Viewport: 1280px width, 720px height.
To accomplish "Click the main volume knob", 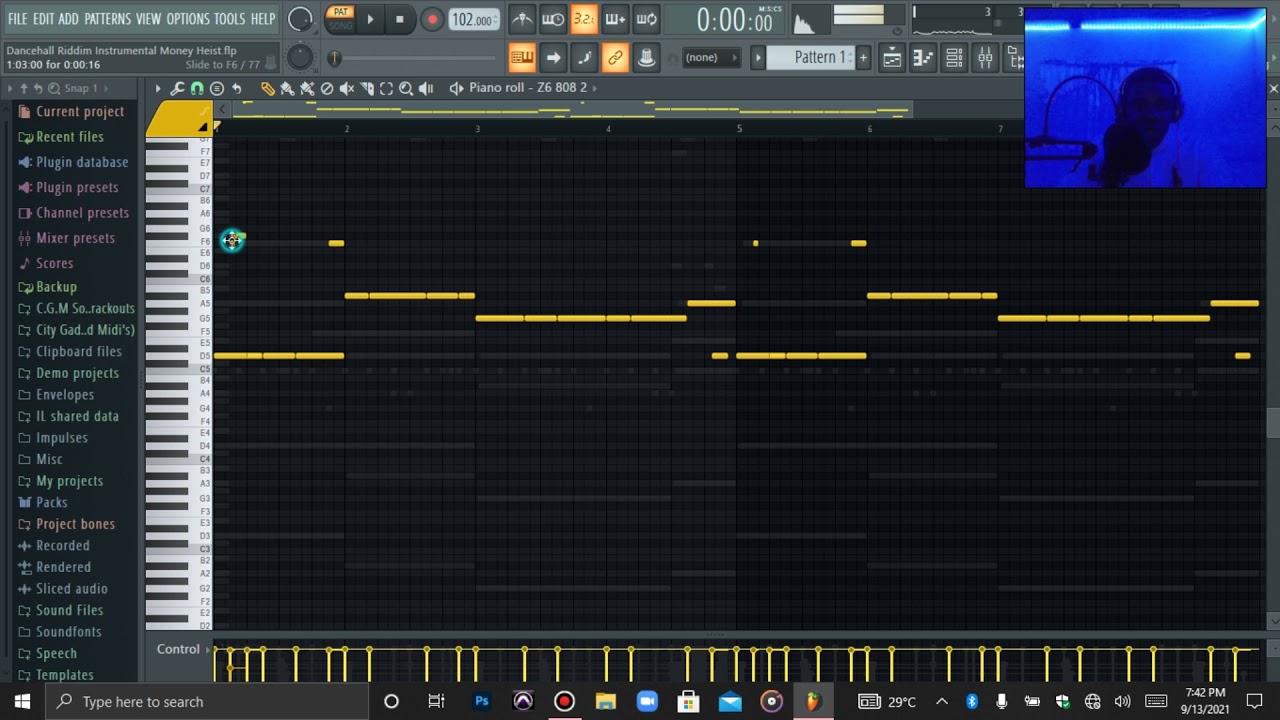I will tap(300, 19).
